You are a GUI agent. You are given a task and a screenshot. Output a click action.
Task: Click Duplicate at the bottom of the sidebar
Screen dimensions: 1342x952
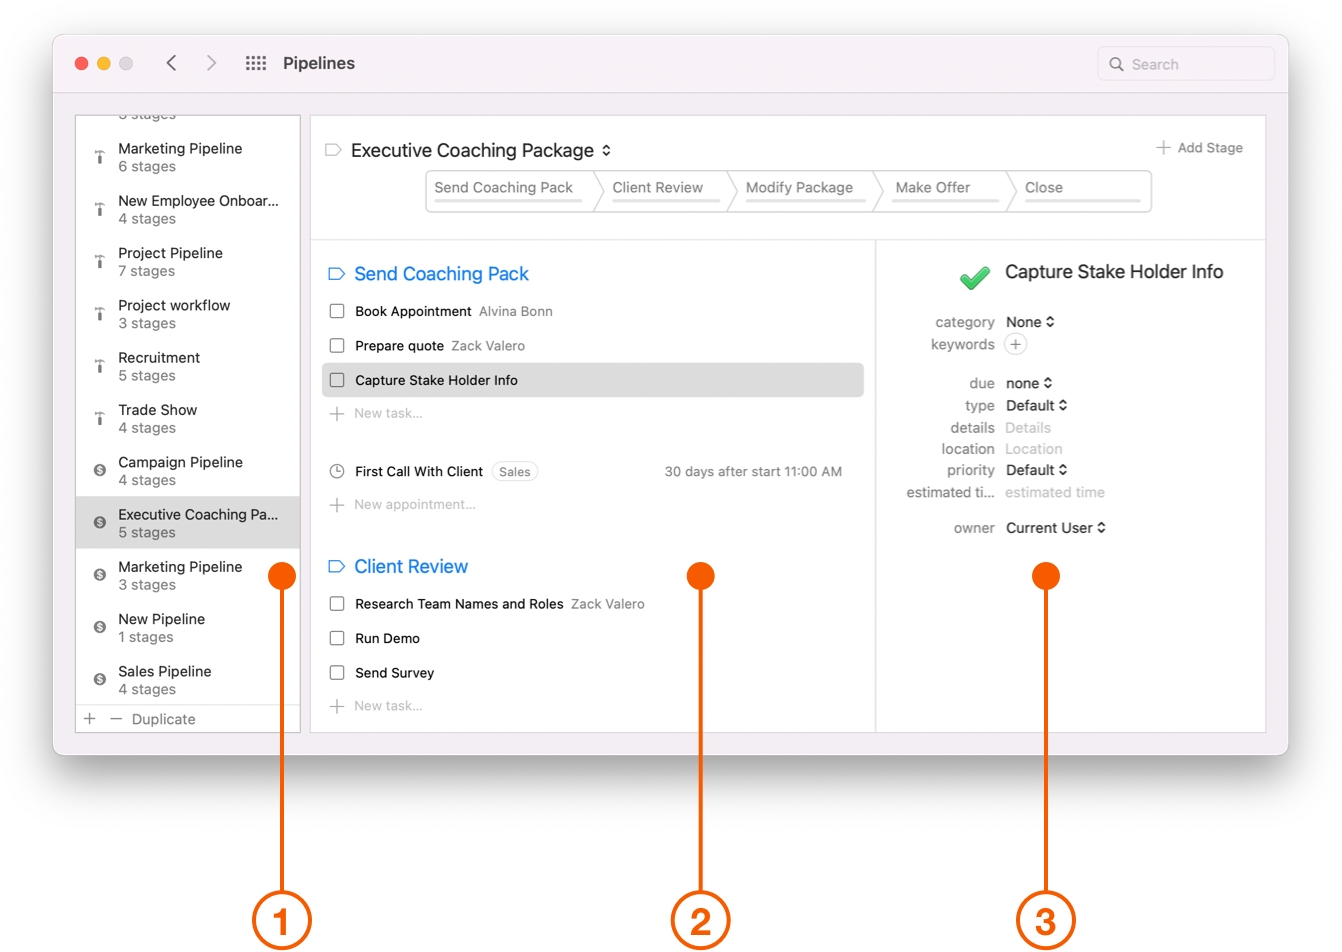(163, 718)
